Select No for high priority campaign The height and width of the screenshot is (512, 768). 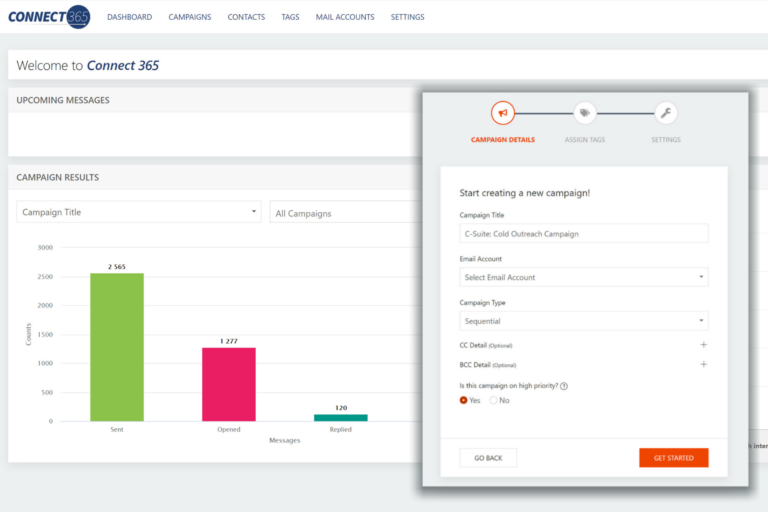pos(494,400)
